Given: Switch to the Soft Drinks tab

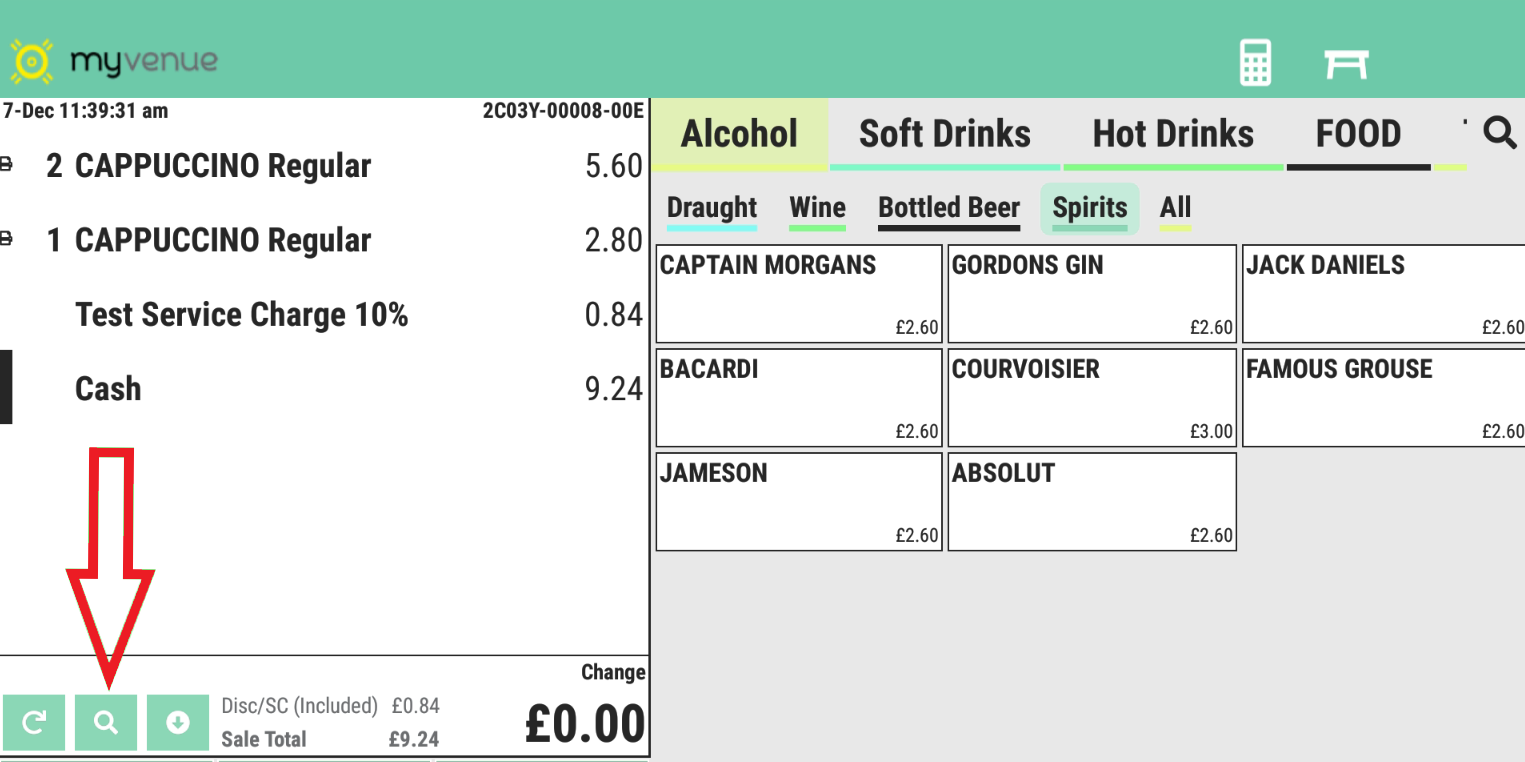Looking at the screenshot, I should point(945,135).
